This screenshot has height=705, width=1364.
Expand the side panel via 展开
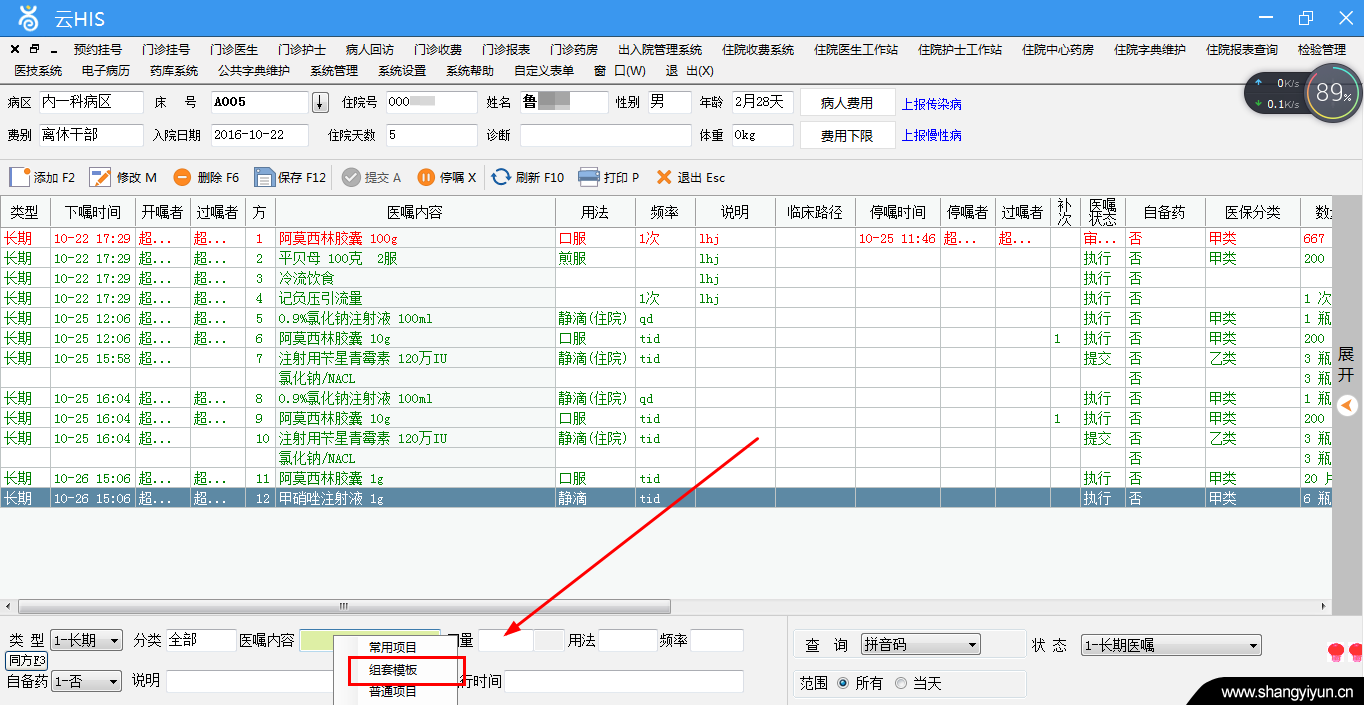tap(1346, 364)
